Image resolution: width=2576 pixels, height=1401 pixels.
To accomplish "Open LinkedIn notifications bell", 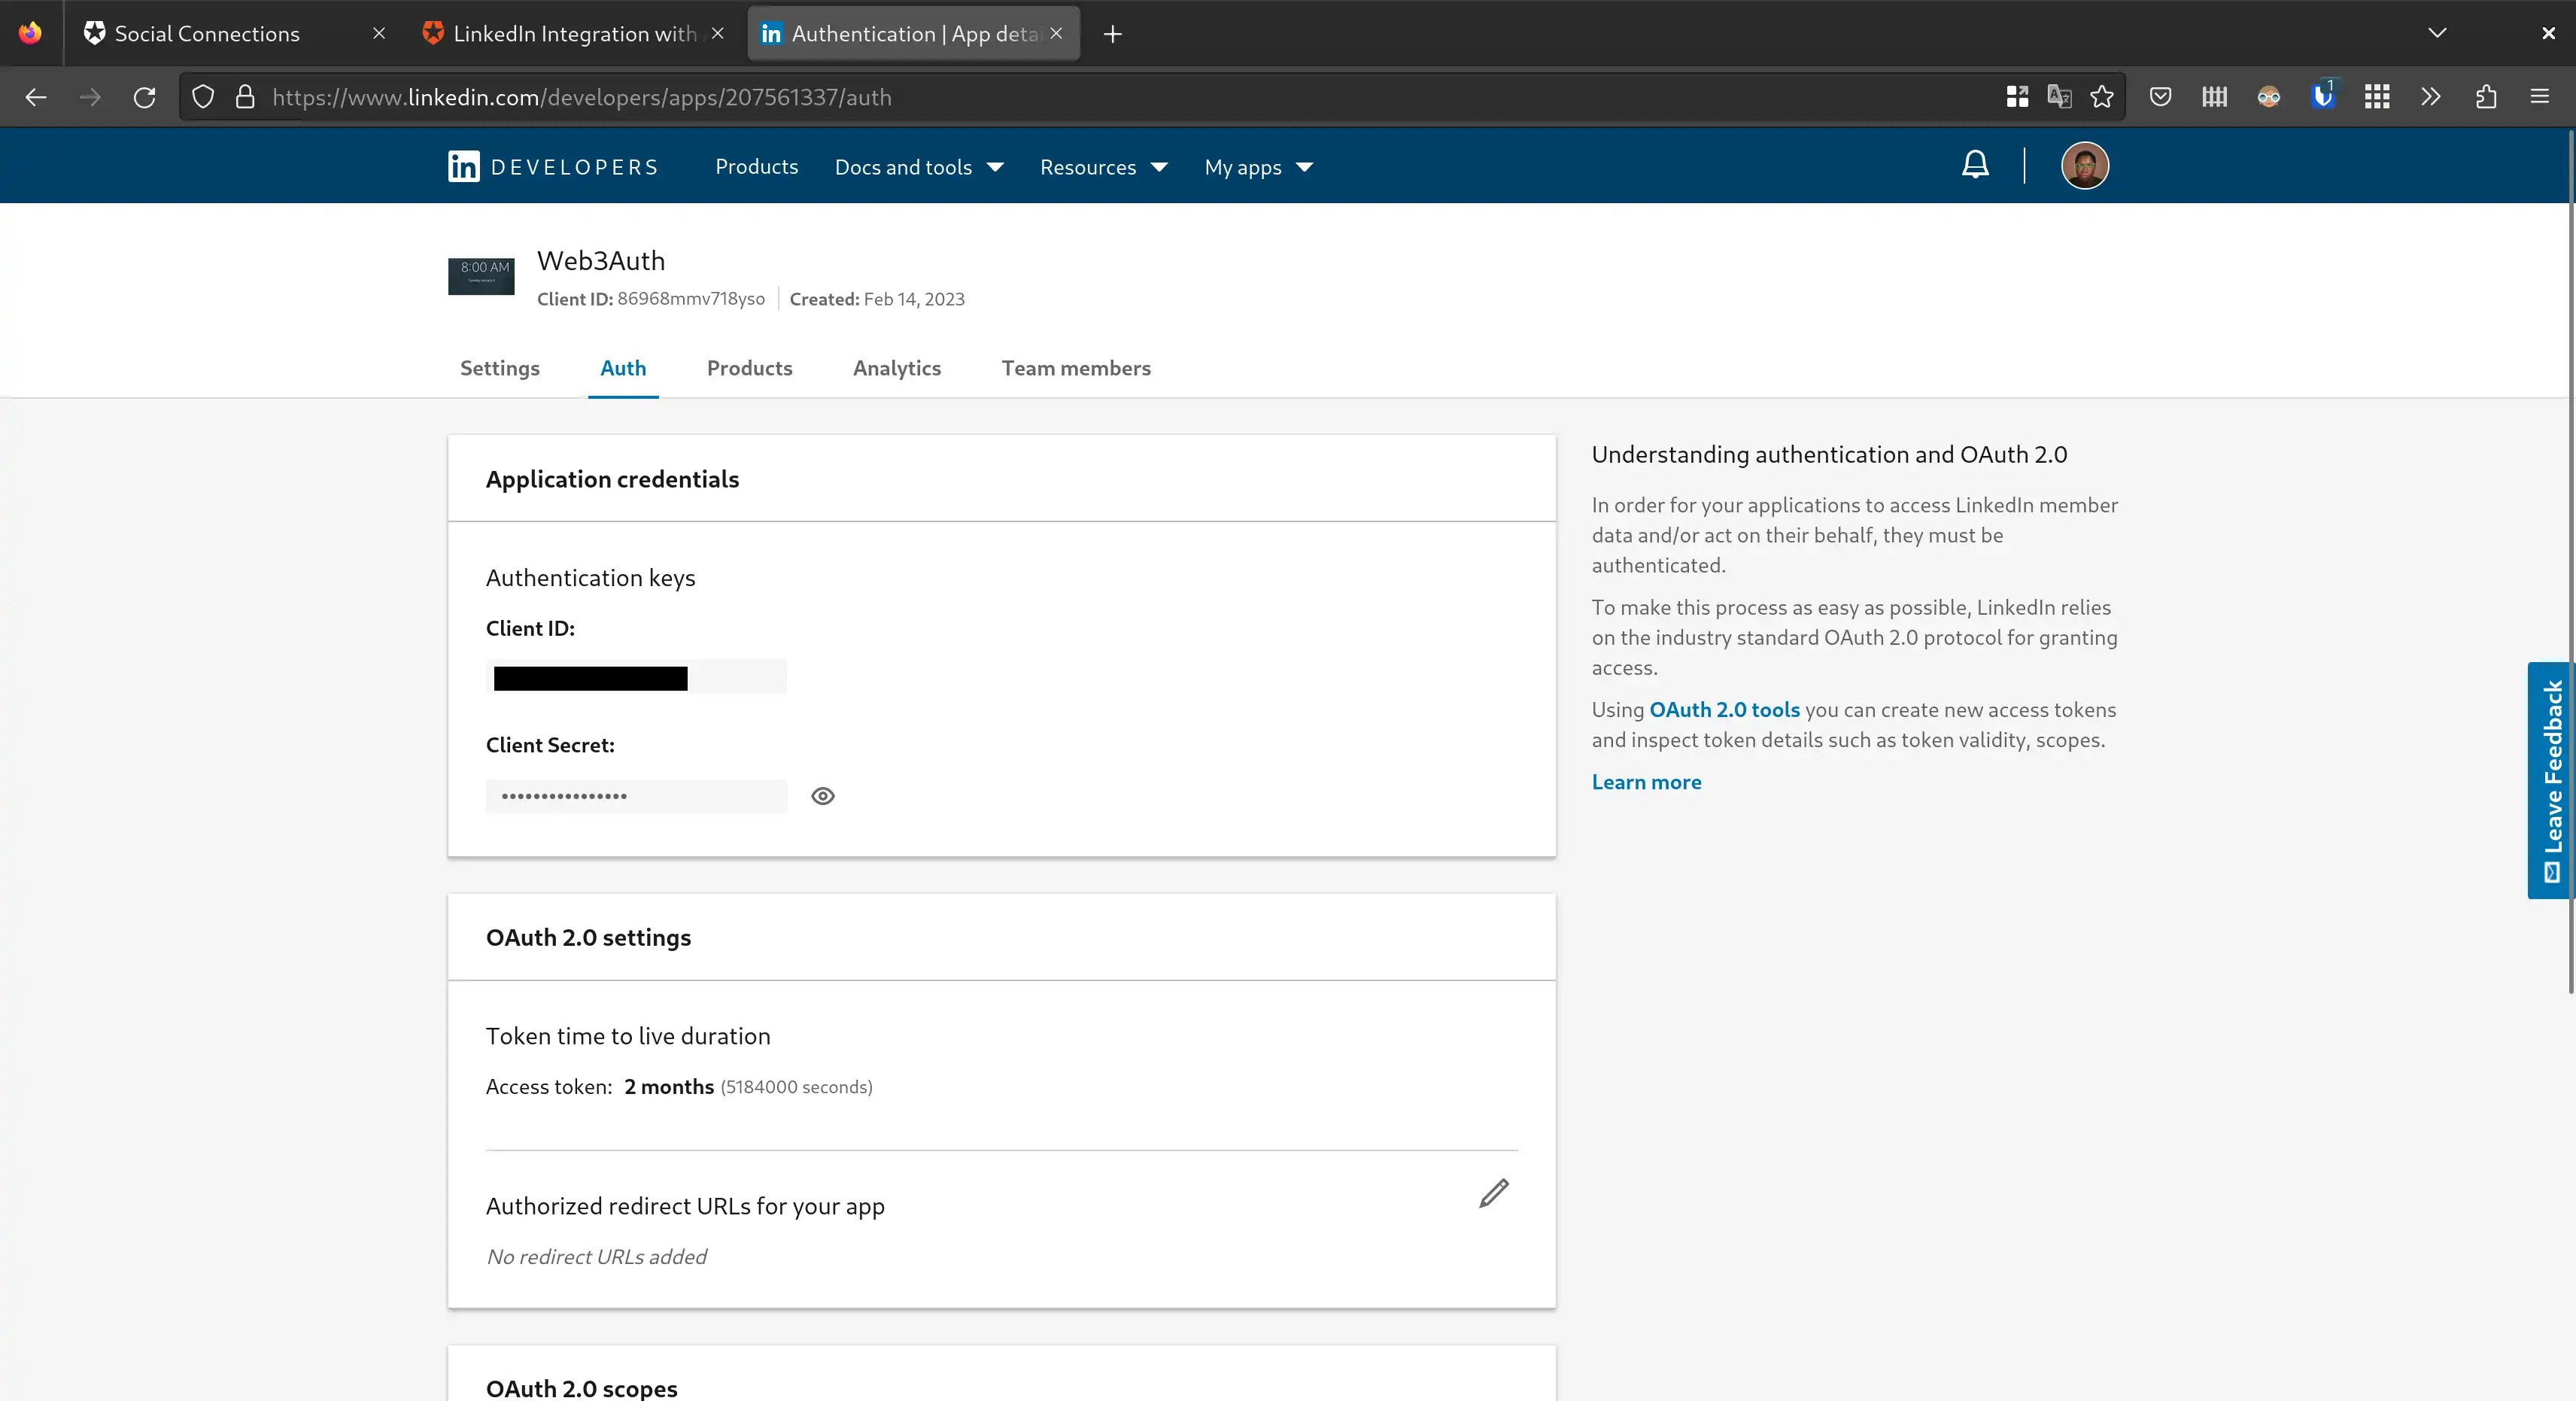I will click(x=1975, y=165).
